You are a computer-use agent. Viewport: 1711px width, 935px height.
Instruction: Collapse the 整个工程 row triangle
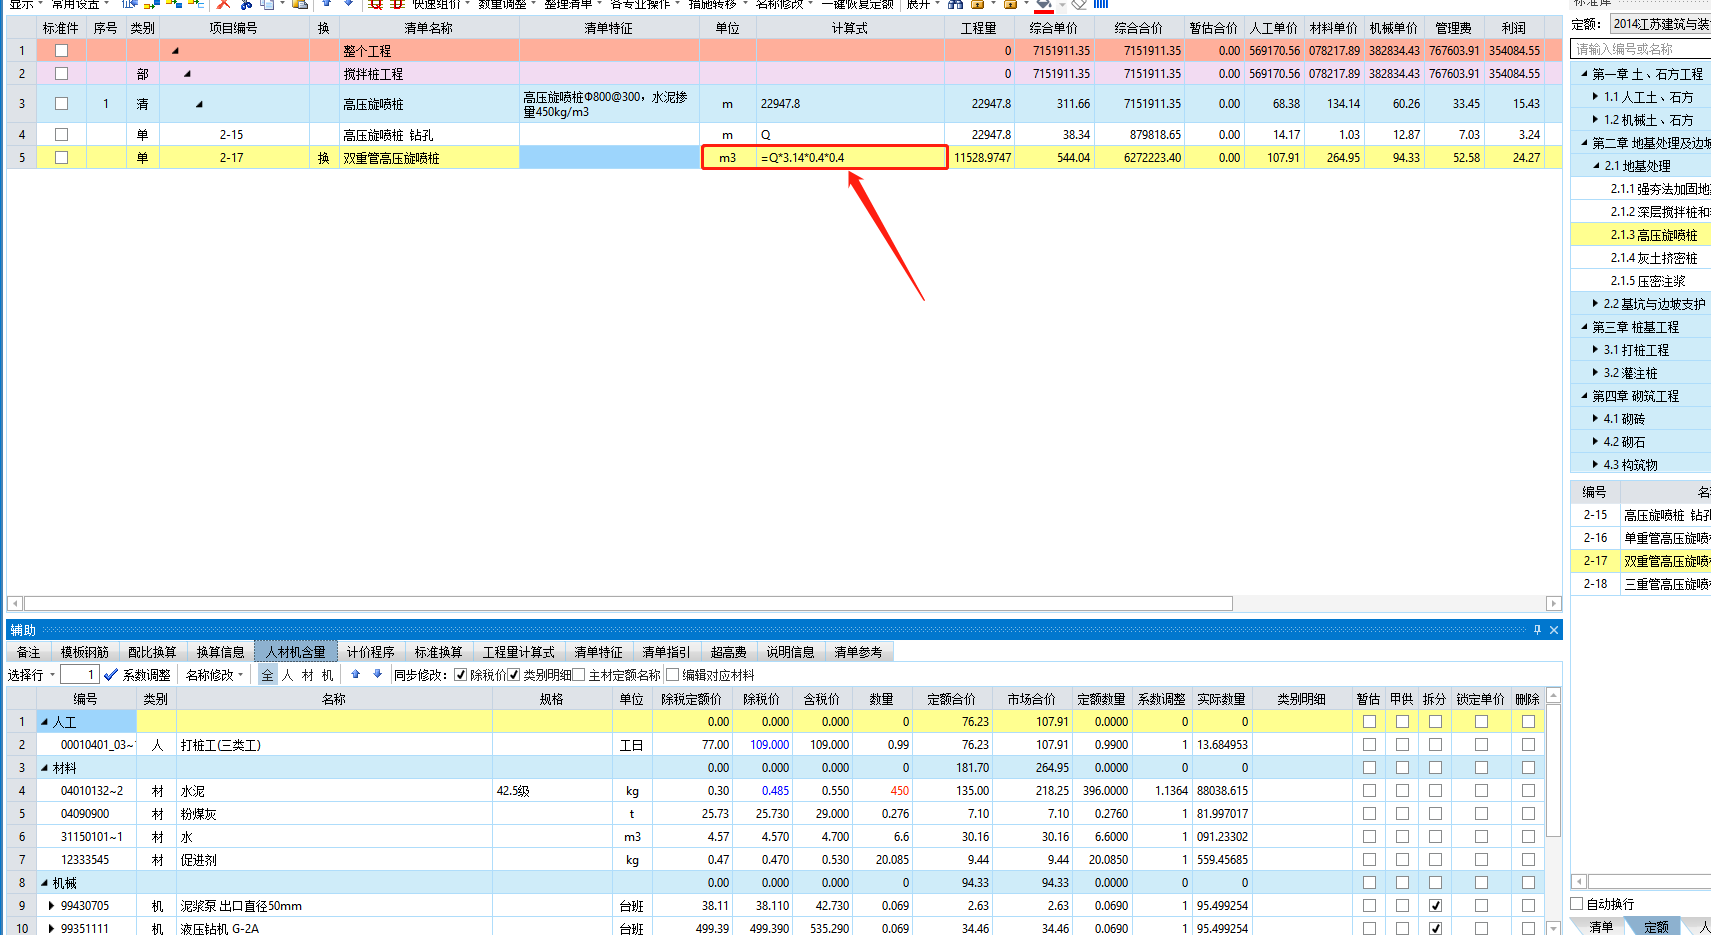[x=175, y=50]
